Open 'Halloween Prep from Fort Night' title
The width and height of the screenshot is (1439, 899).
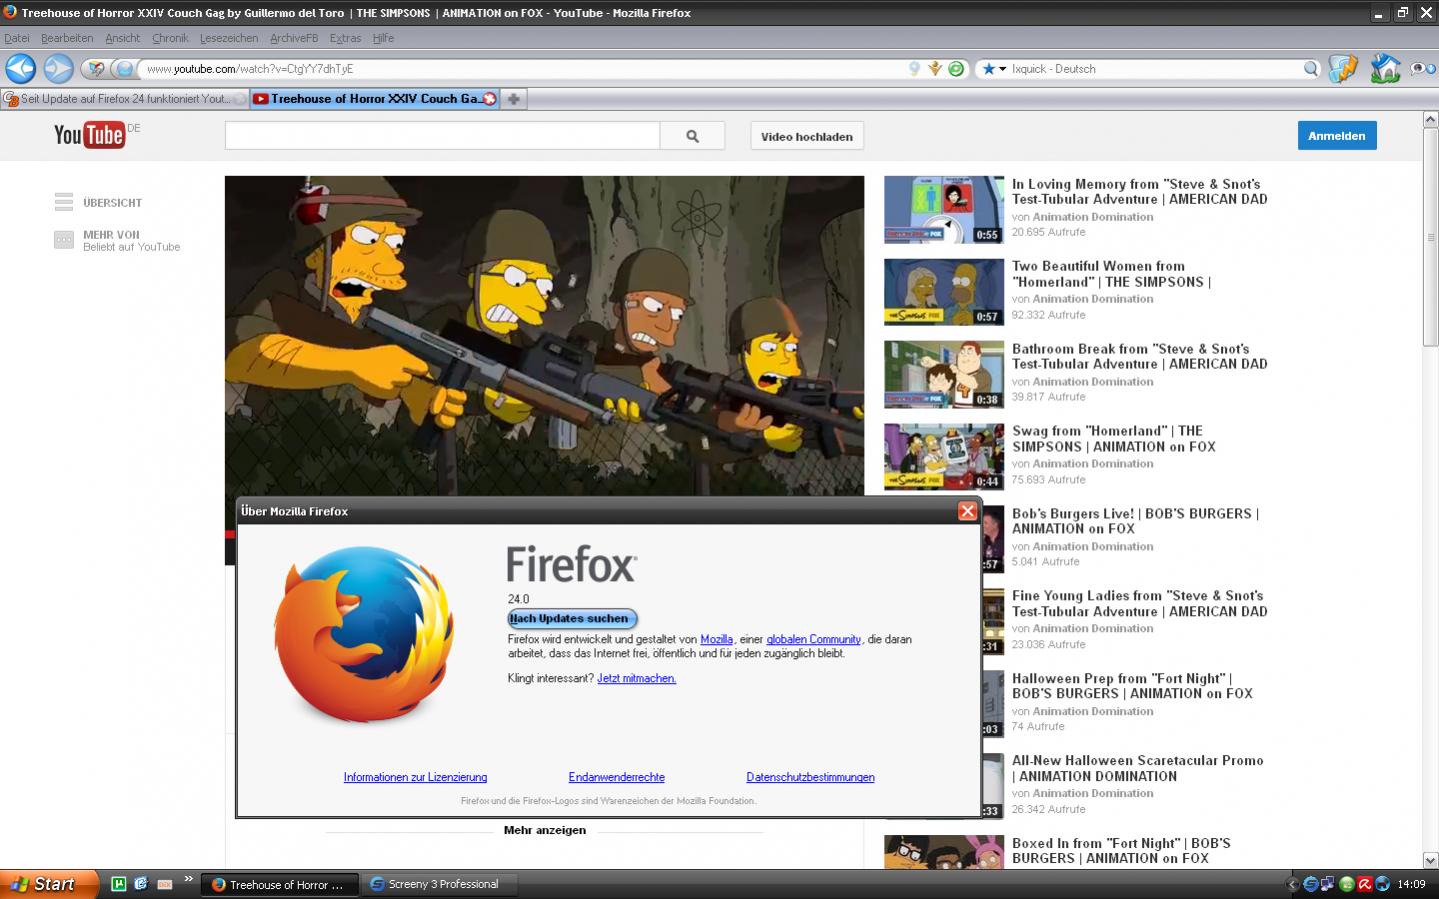1132,686
